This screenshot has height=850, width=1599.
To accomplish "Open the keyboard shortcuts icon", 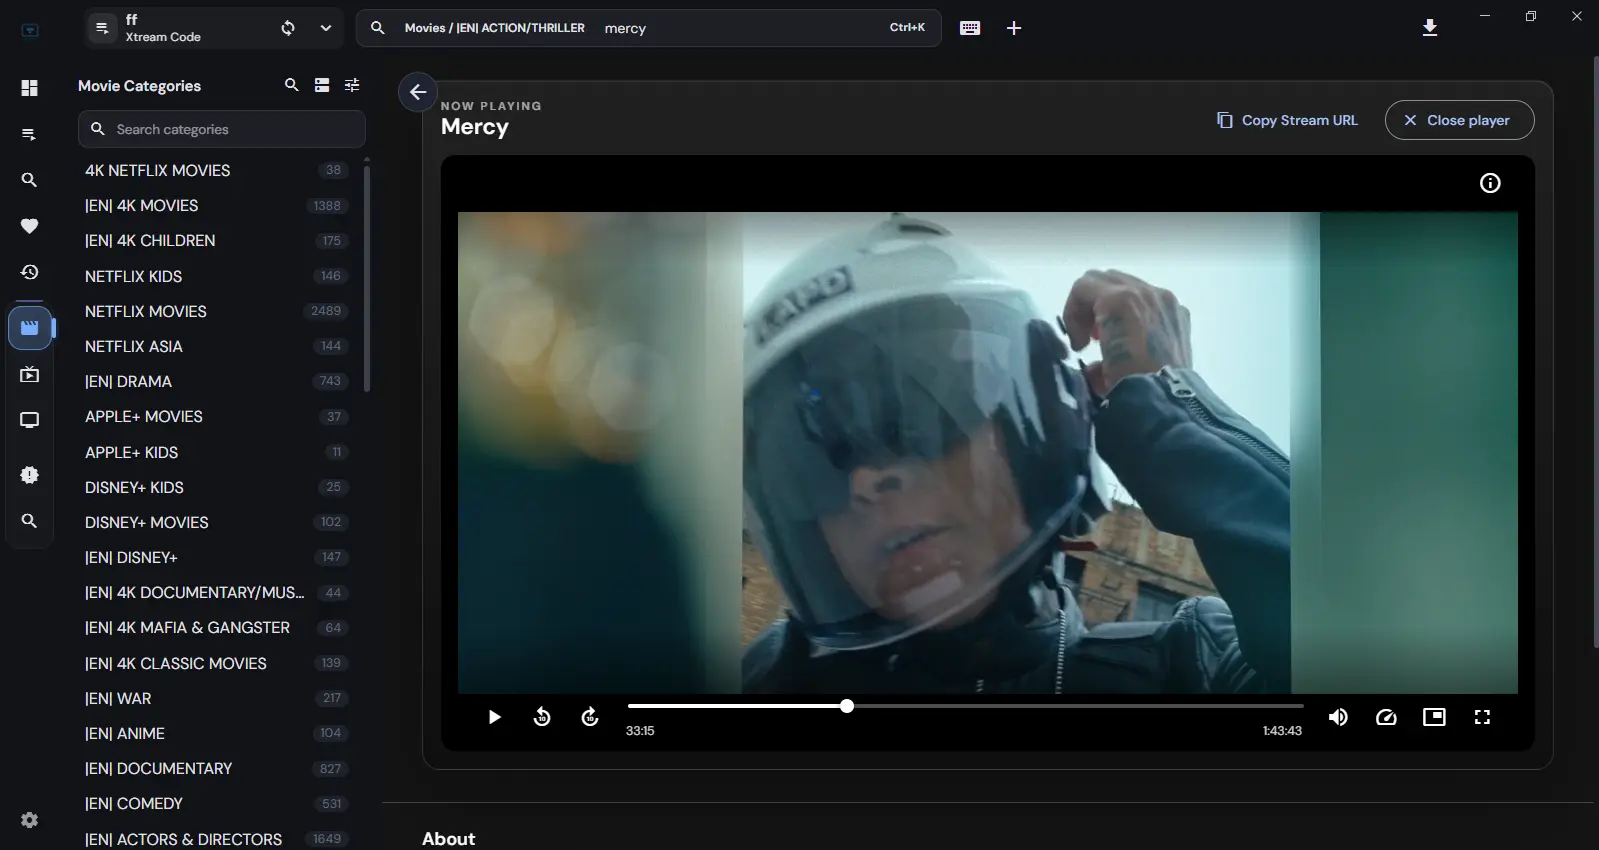I will point(970,28).
